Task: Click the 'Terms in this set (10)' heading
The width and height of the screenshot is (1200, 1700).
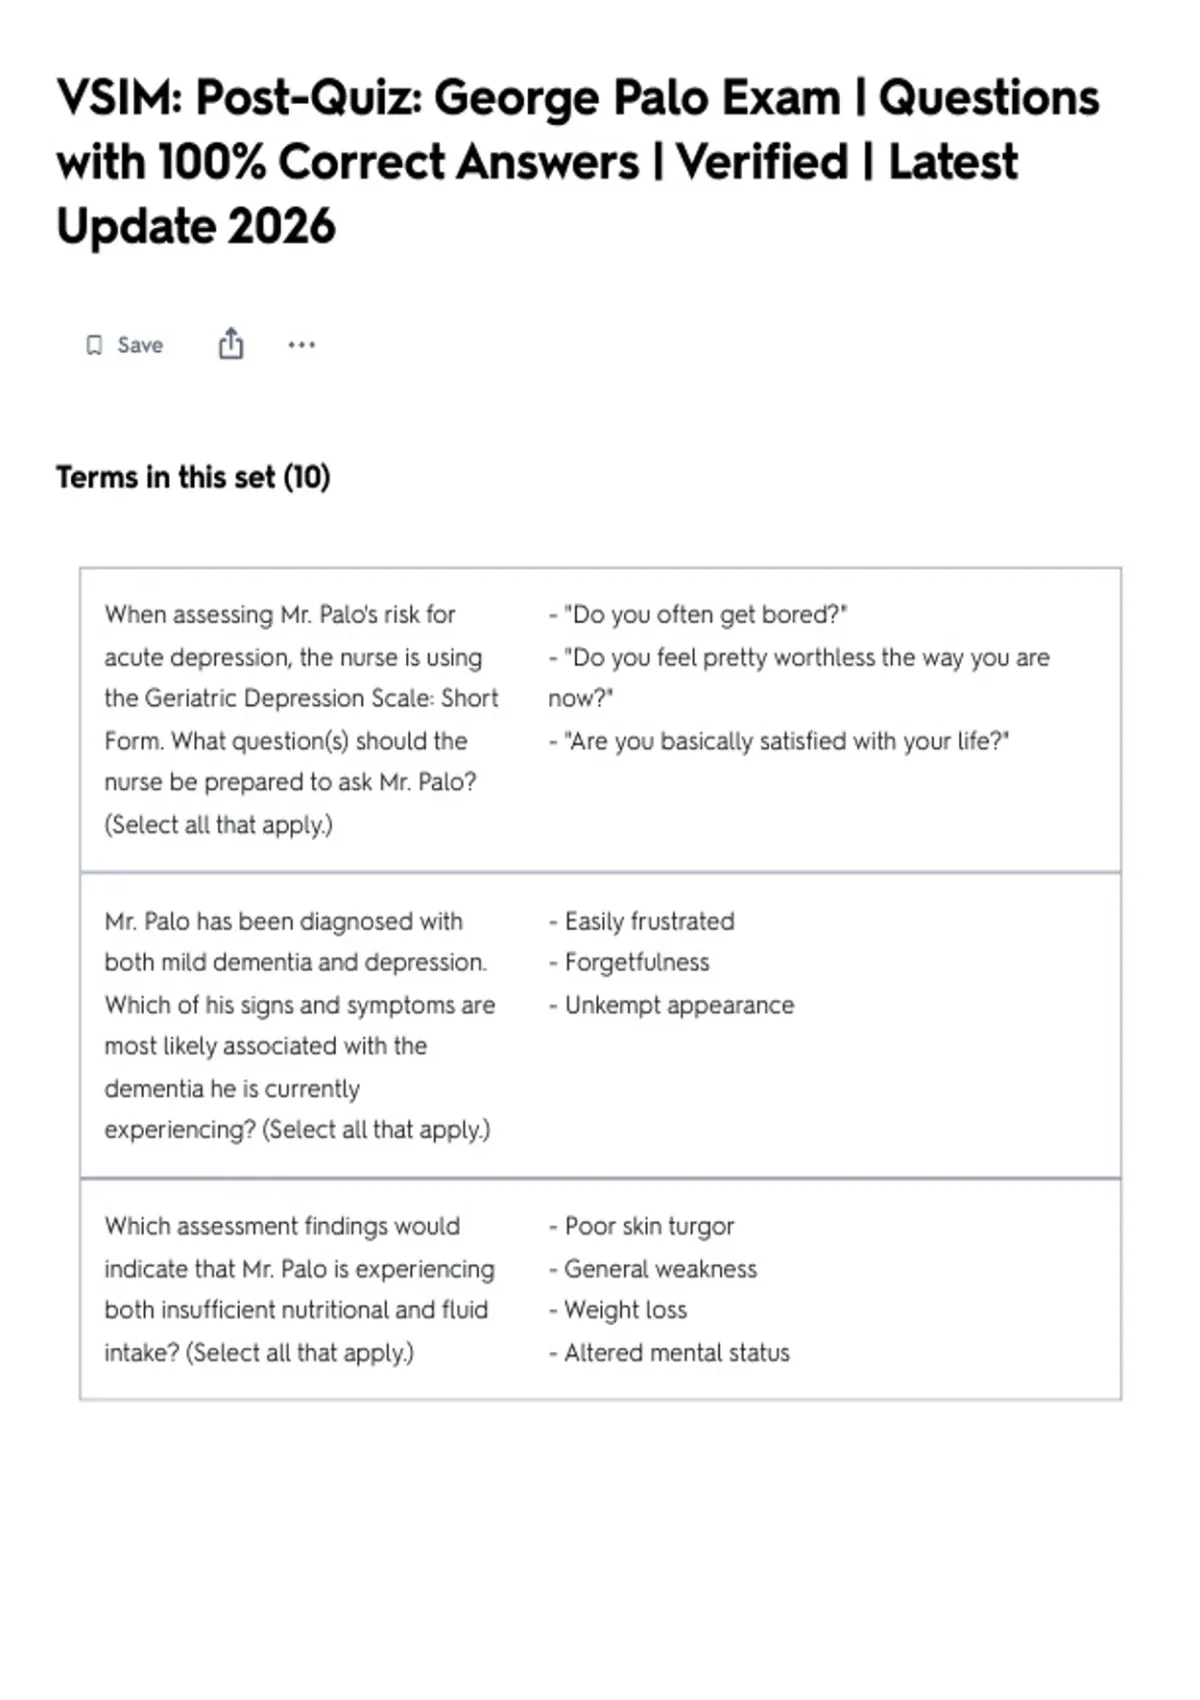Action: (193, 477)
